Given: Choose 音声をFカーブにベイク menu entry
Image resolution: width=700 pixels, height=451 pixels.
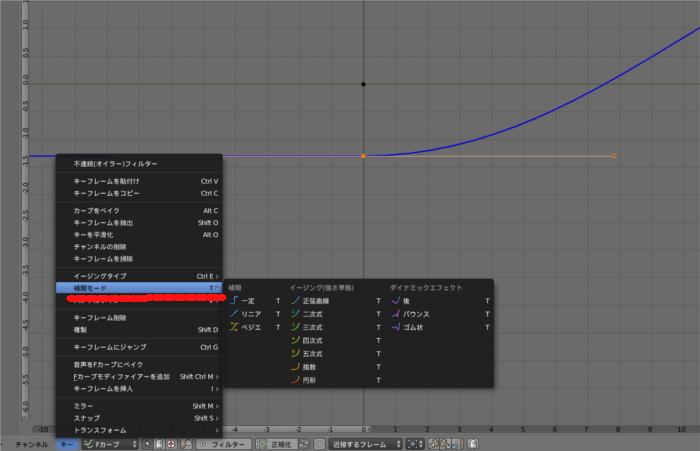Looking at the screenshot, I should [139, 365].
